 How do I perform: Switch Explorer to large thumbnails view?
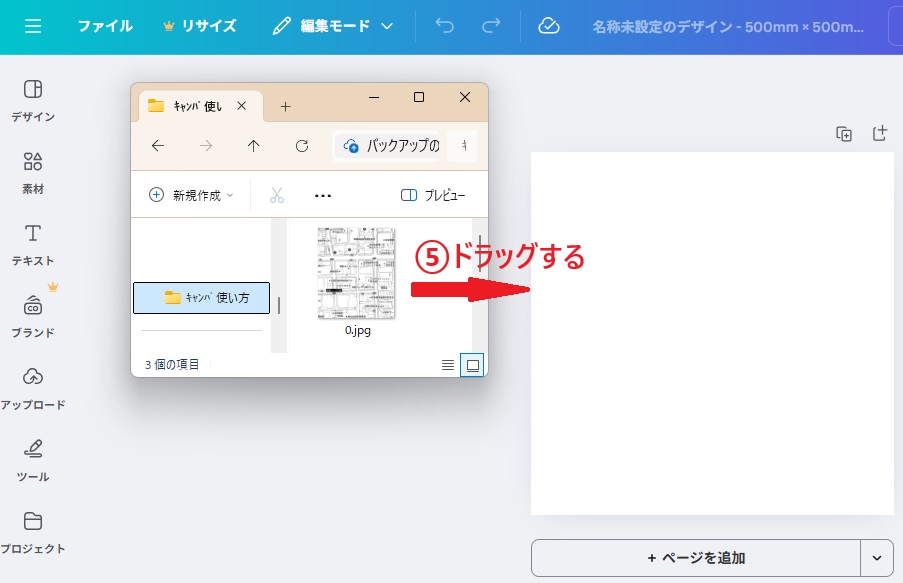[x=473, y=365]
